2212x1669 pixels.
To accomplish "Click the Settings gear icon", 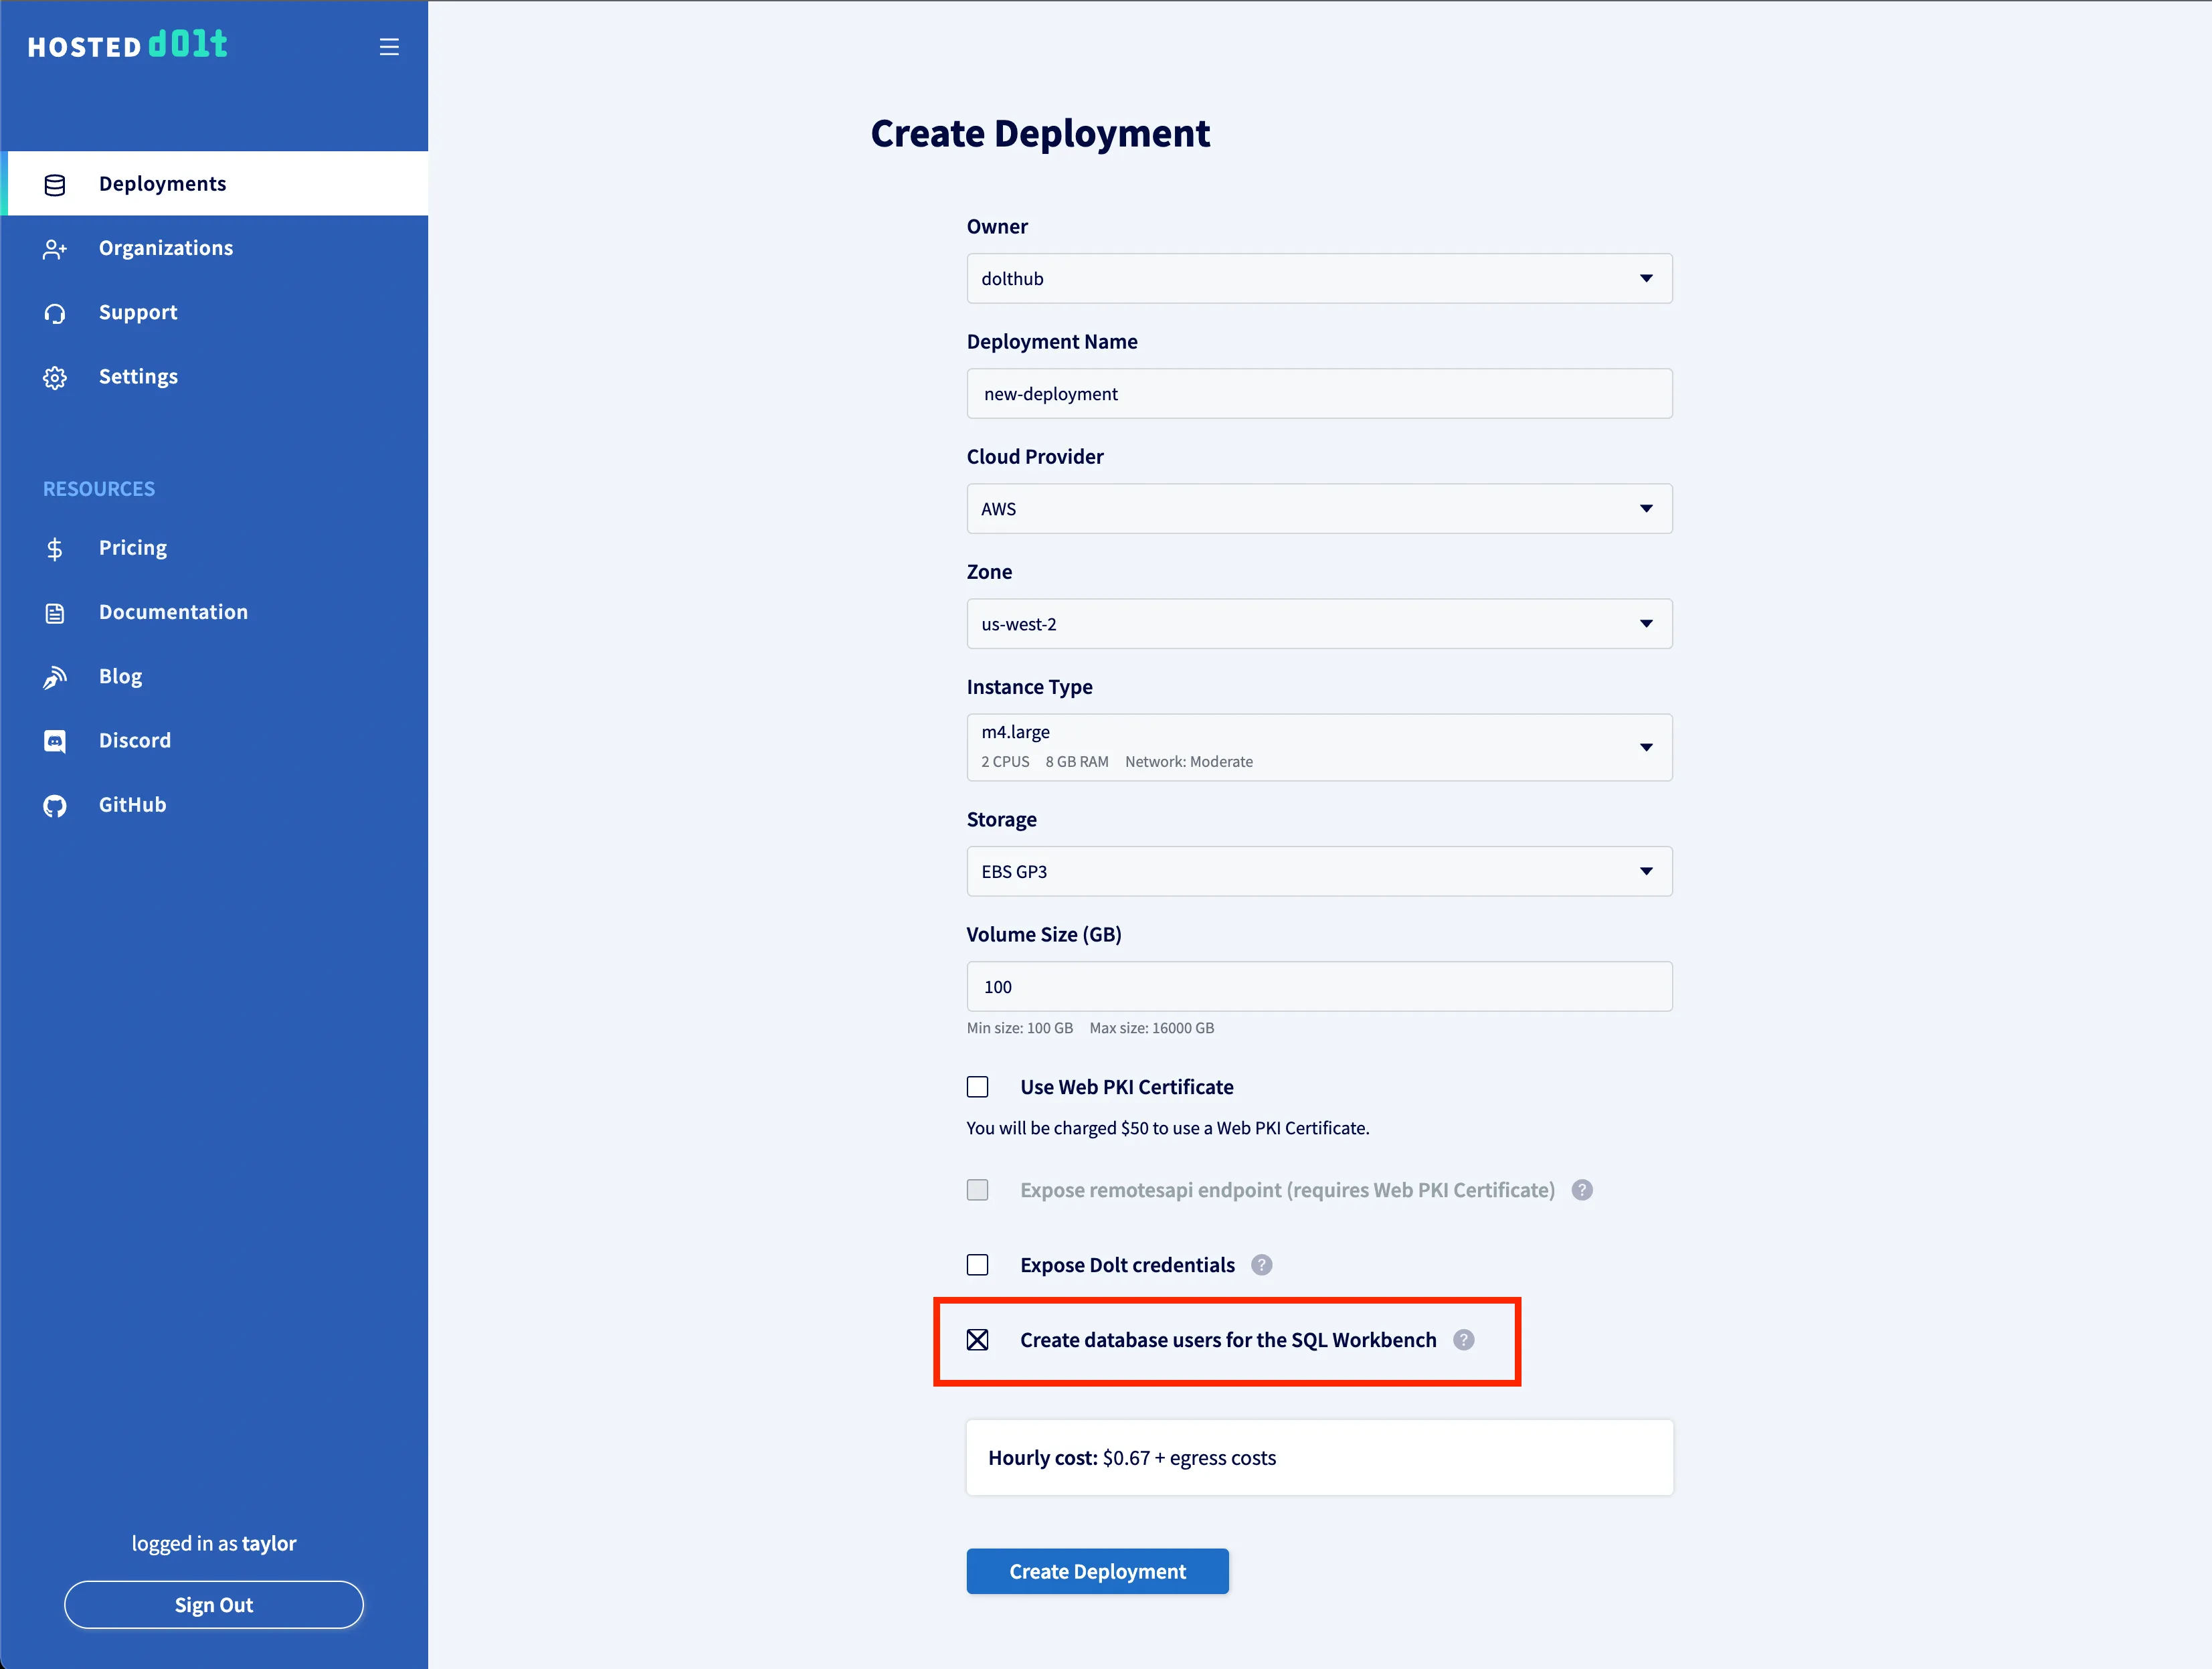I will (x=55, y=378).
